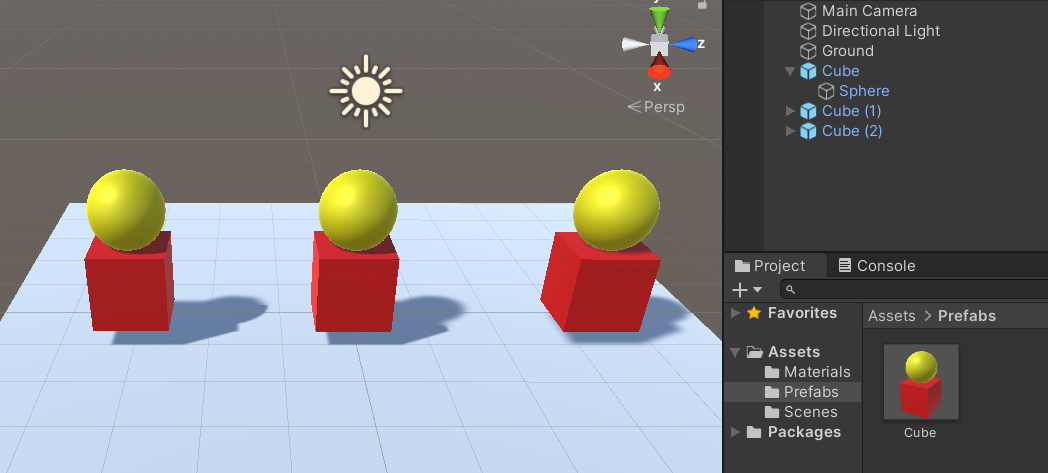
Task: Click the Packages folder icon
Action: 754,432
